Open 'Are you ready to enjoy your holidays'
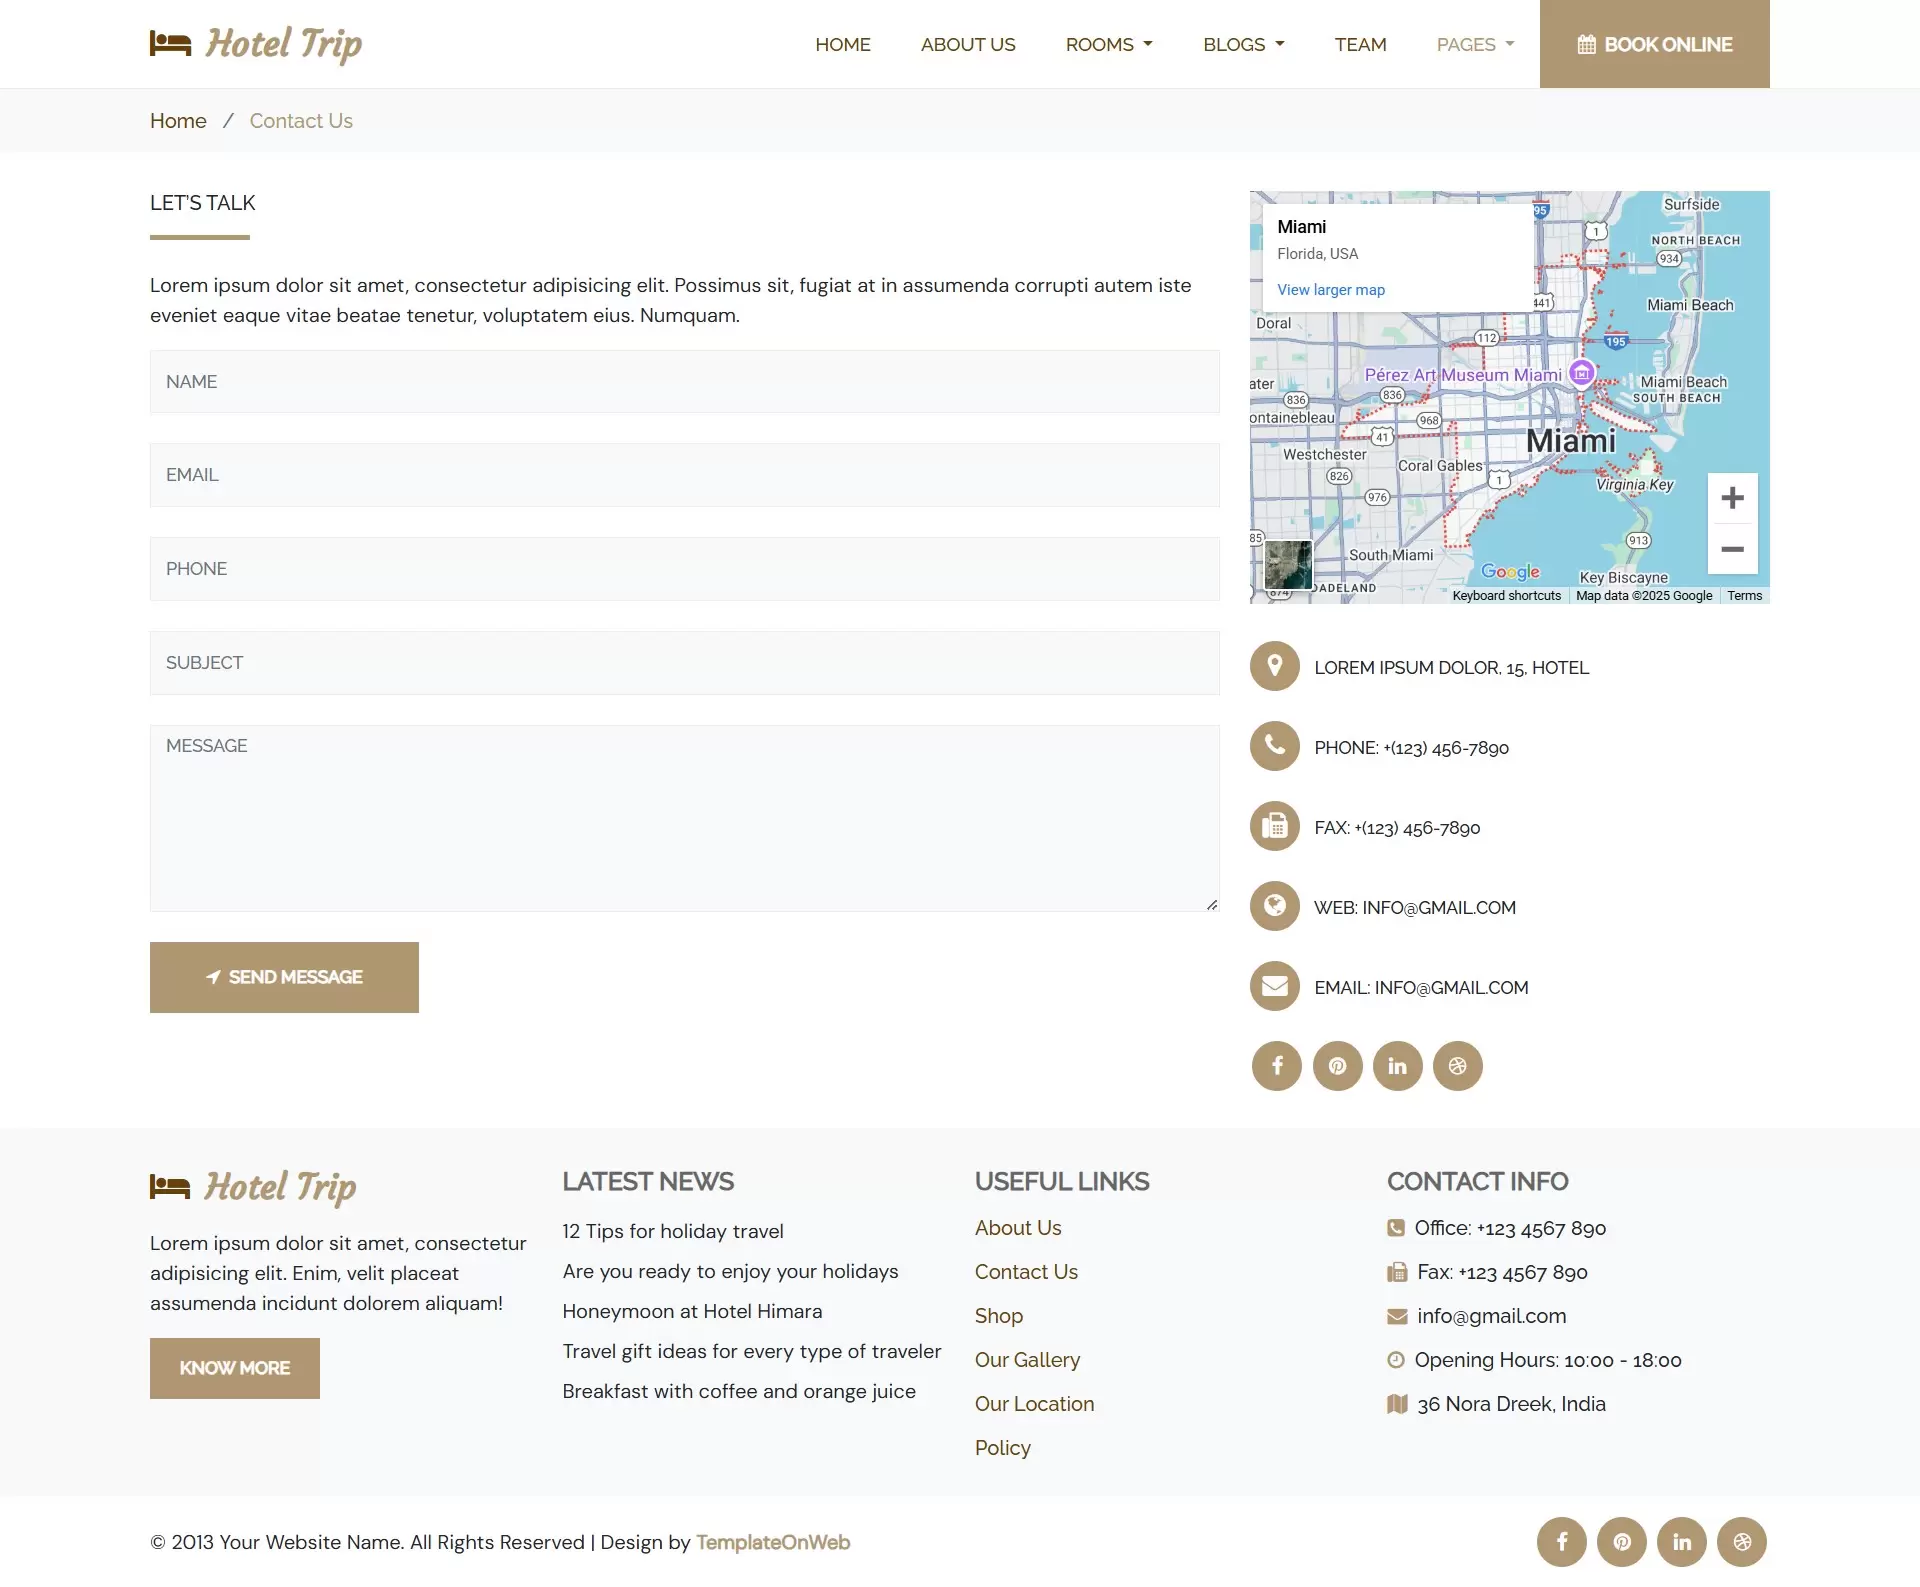 (x=730, y=1271)
